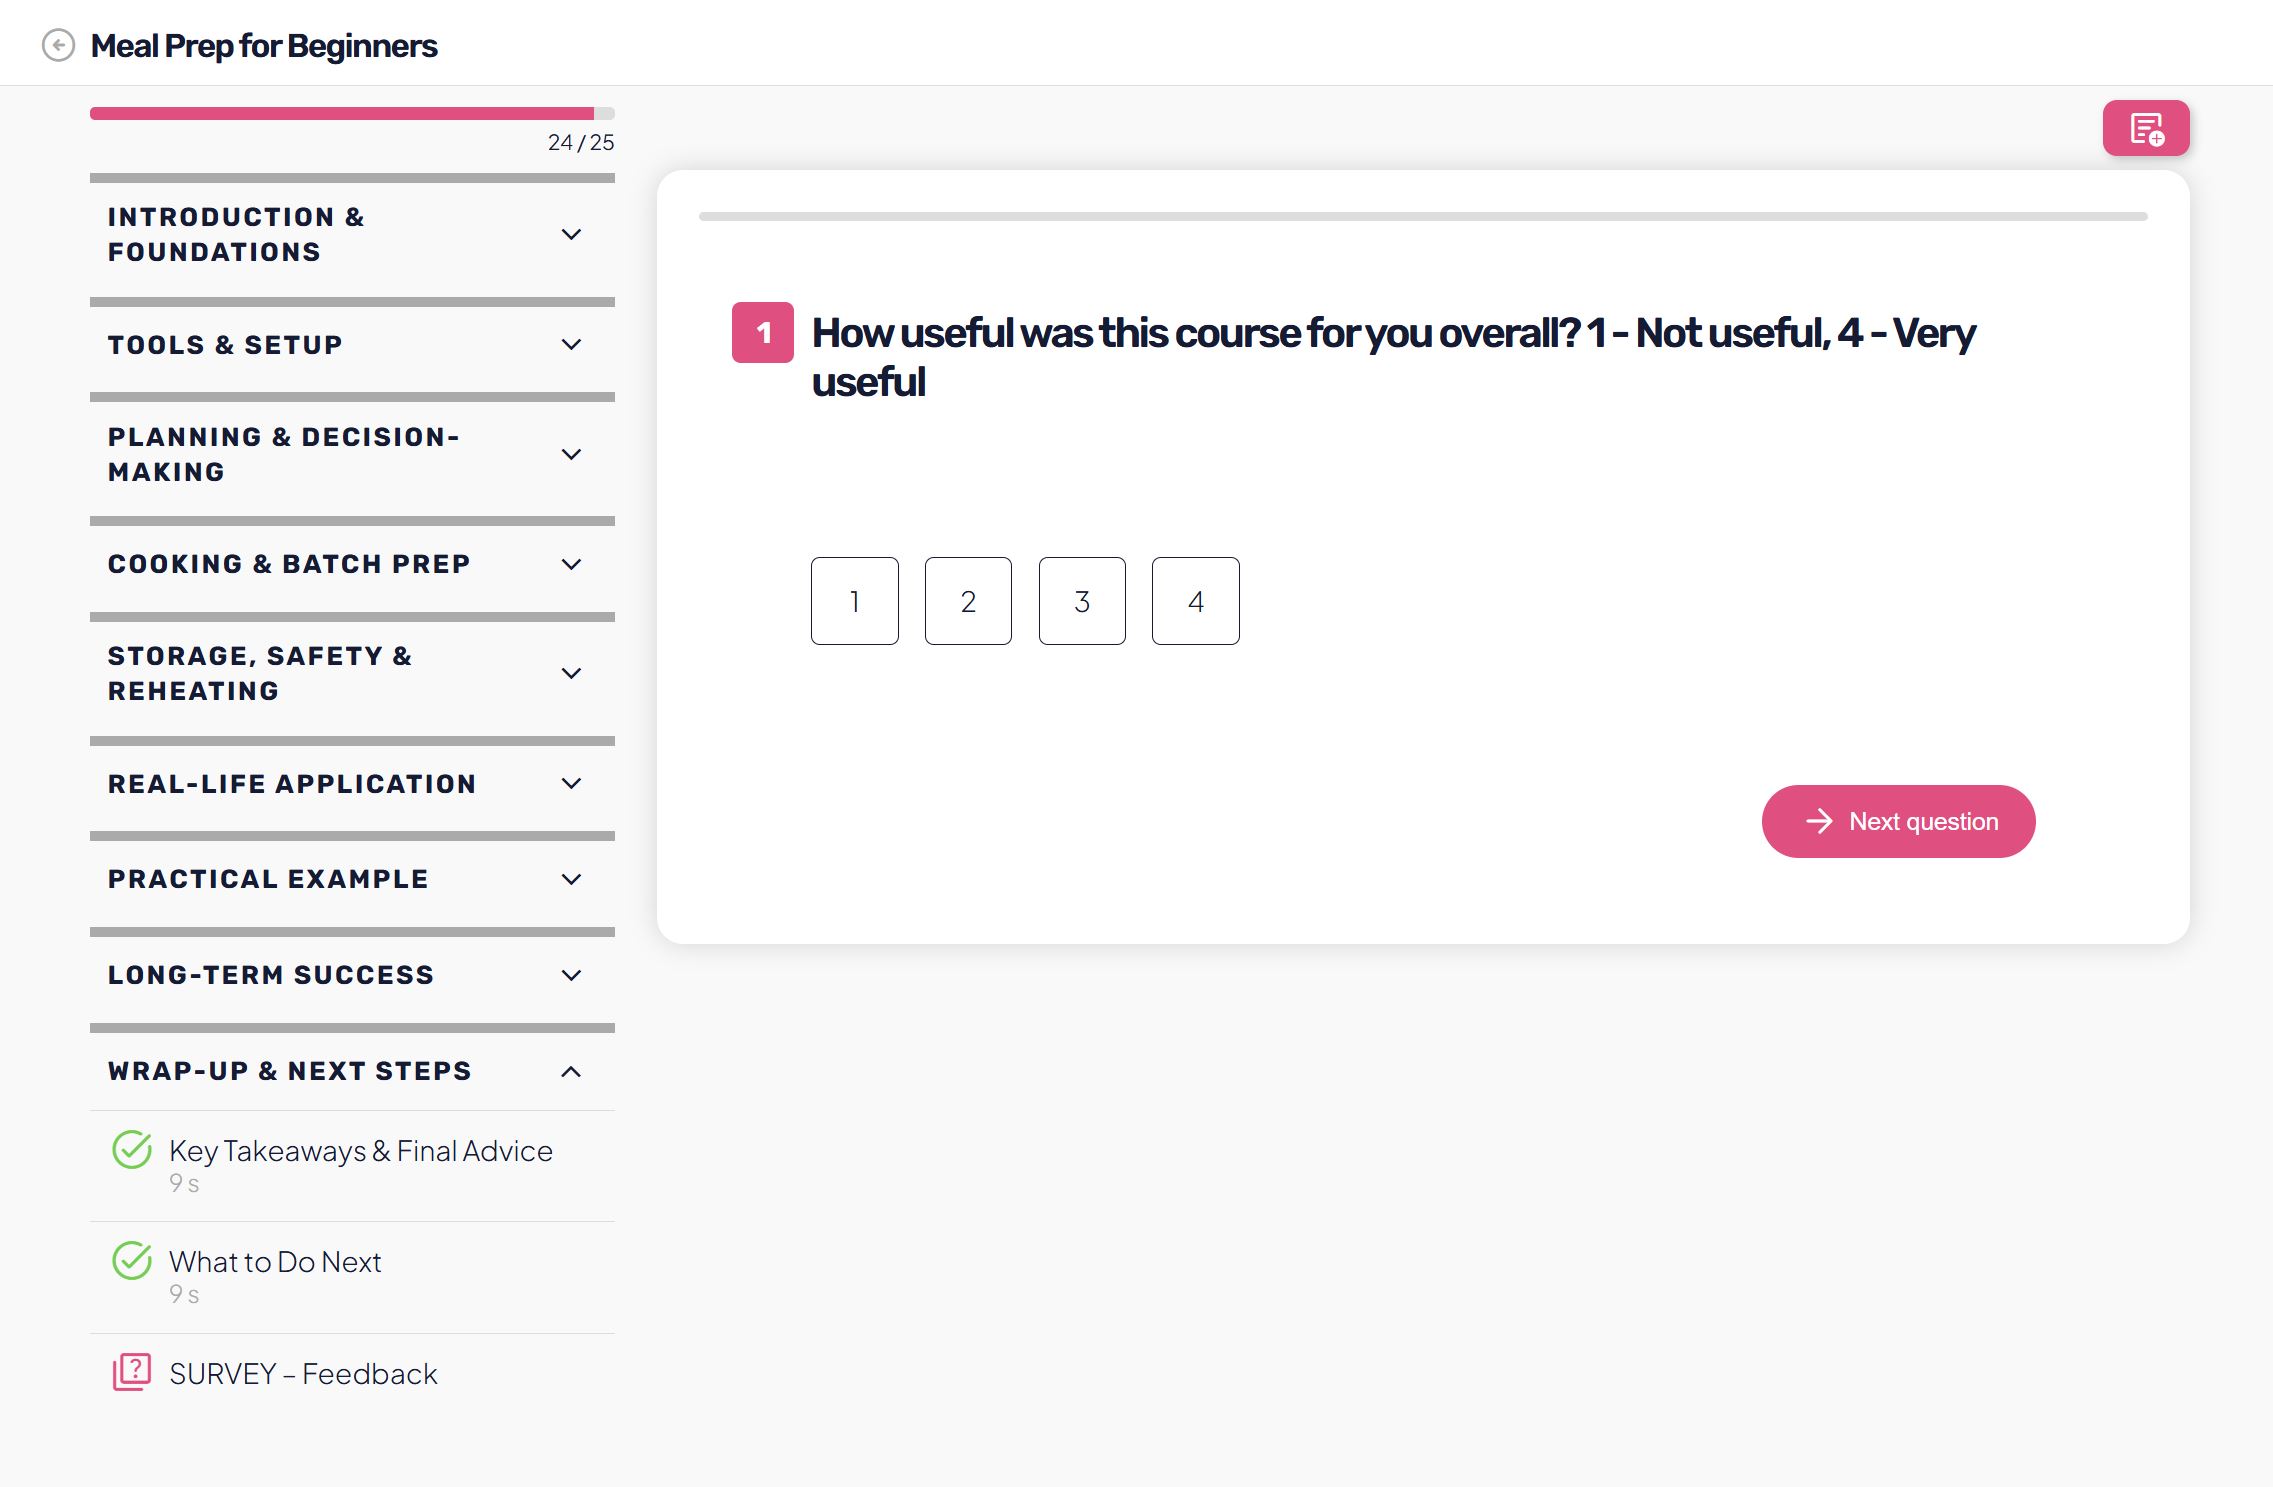The image size is (2273, 1487).
Task: Expand the Introduction & Foundations section
Action: [571, 234]
